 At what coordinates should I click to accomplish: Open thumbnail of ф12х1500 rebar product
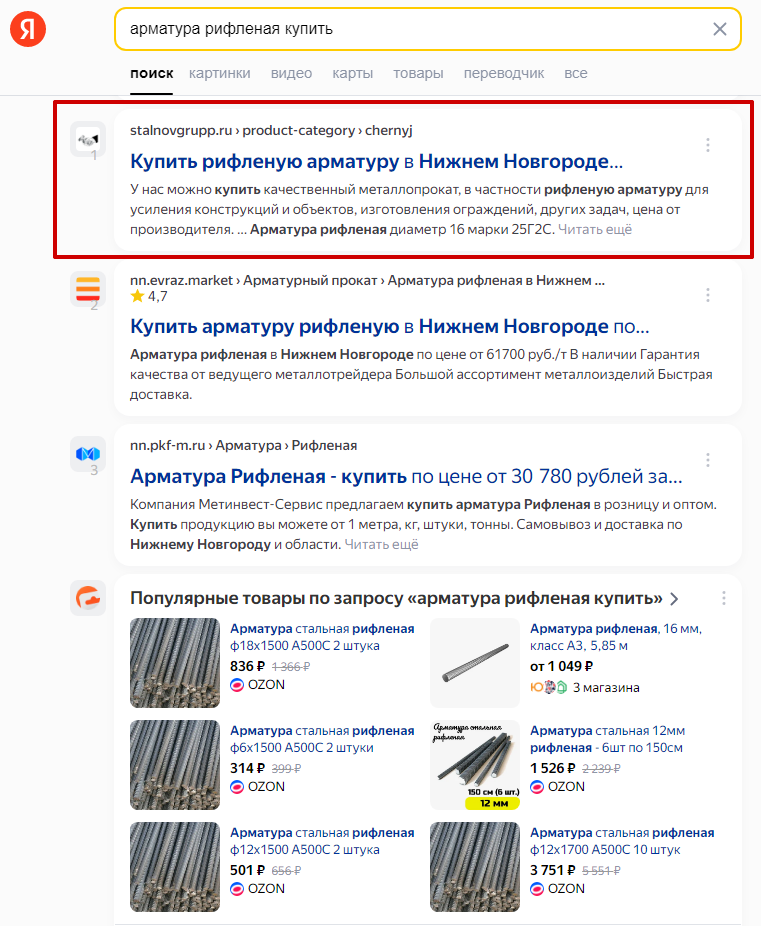(x=175, y=867)
